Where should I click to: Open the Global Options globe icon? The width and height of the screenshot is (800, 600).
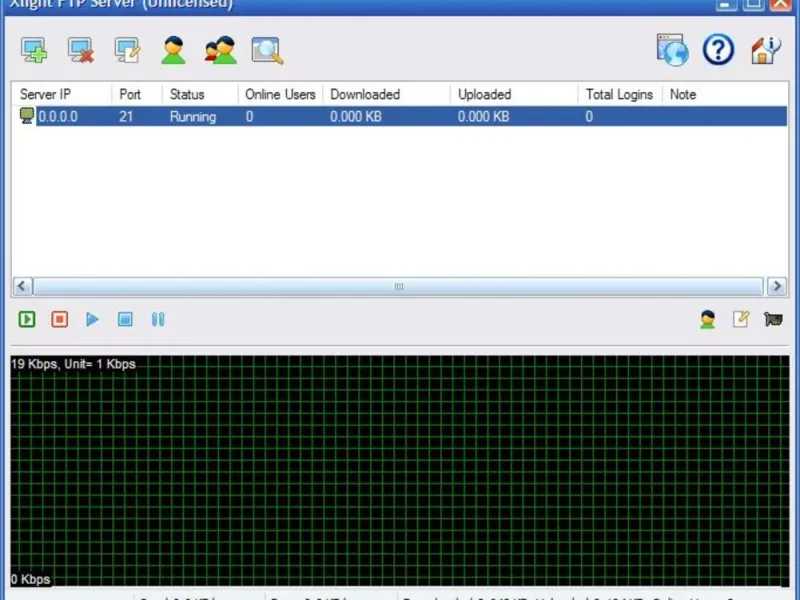(x=672, y=49)
